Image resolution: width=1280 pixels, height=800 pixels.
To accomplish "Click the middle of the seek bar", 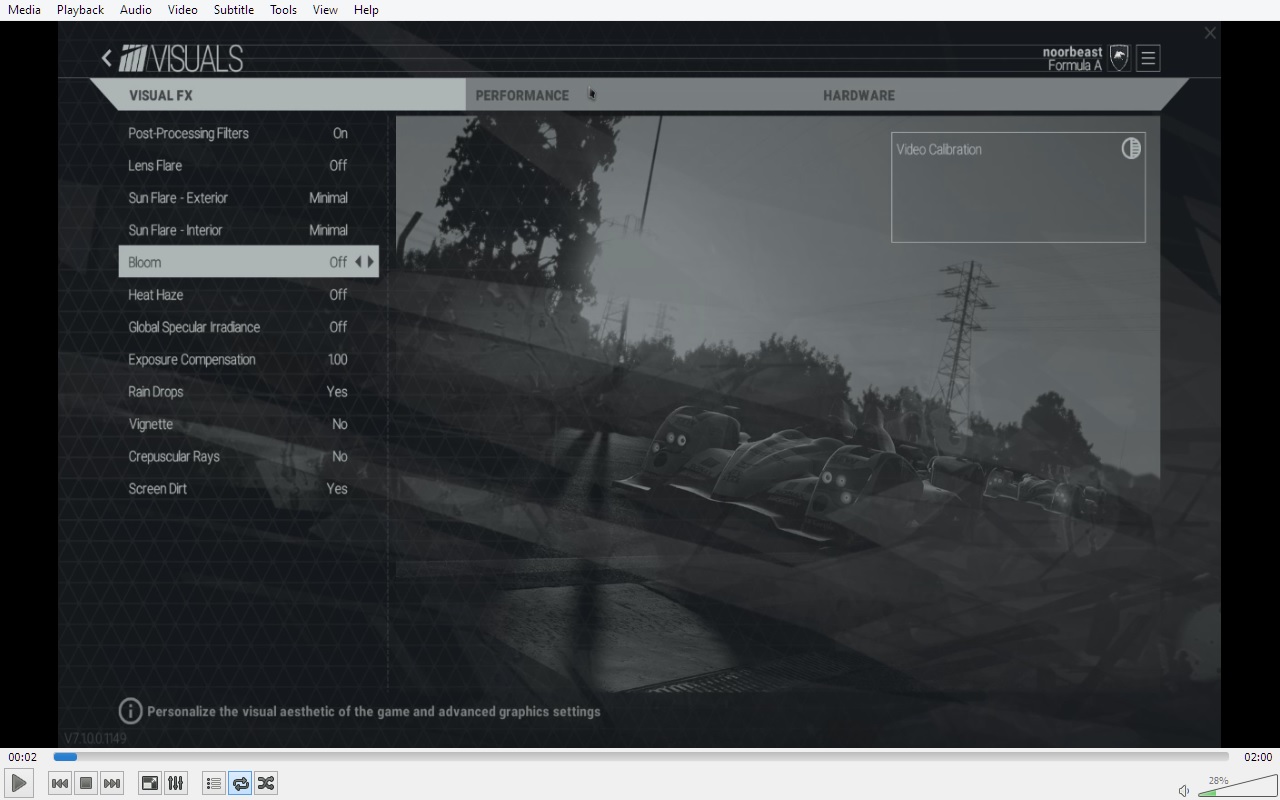I will [640, 757].
